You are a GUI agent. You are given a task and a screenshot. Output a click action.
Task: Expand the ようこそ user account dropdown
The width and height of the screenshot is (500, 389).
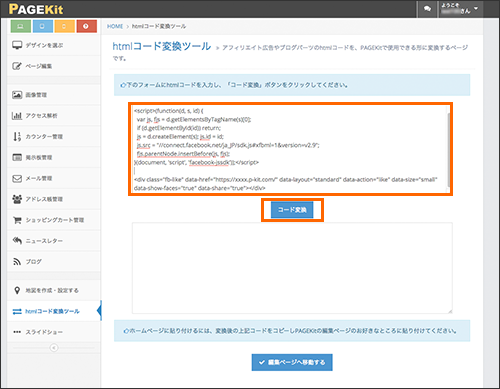(460, 9)
